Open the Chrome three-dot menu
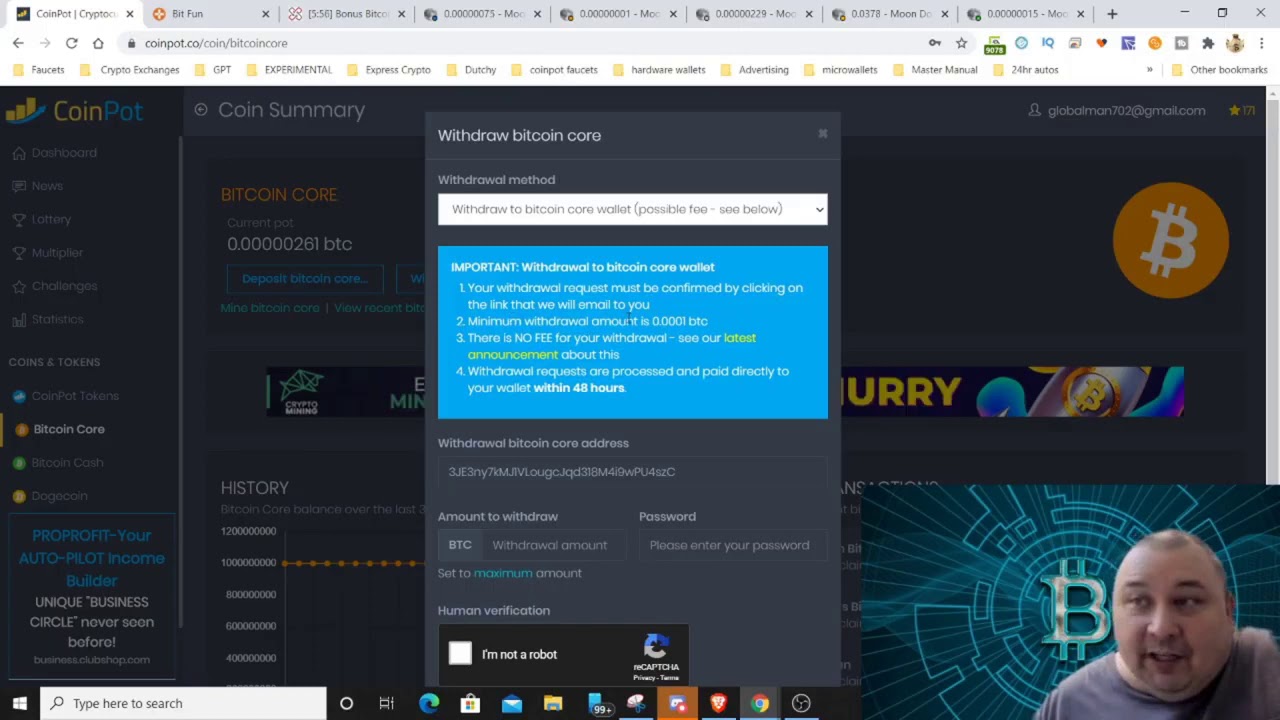The image size is (1280, 720). (x=1262, y=43)
